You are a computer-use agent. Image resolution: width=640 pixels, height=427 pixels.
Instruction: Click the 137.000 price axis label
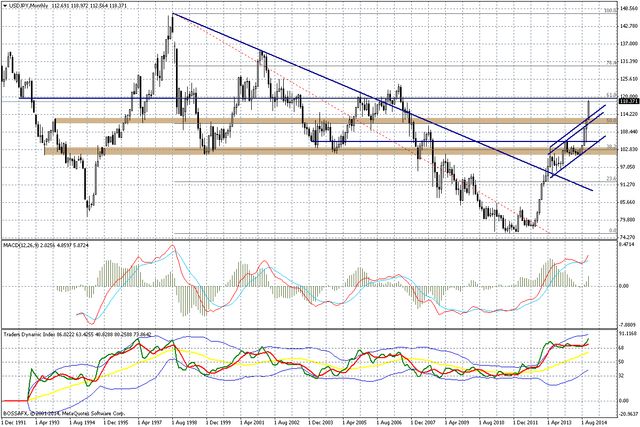pyautogui.click(x=629, y=44)
